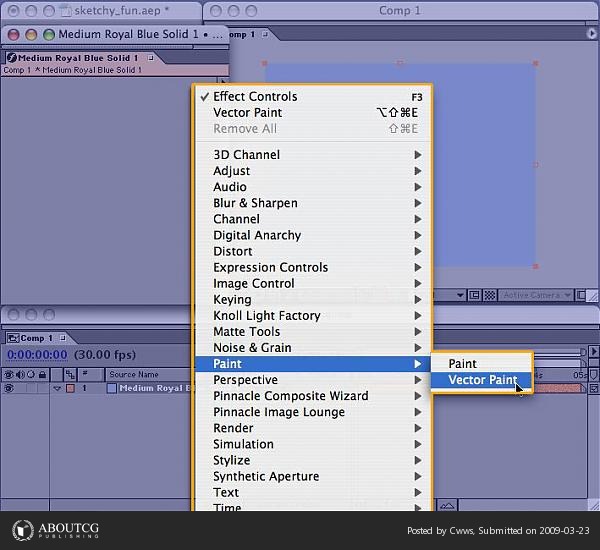Viewport: 600px width, 550px height.
Task: Open the Stylize menu item
Action: click(x=313, y=460)
